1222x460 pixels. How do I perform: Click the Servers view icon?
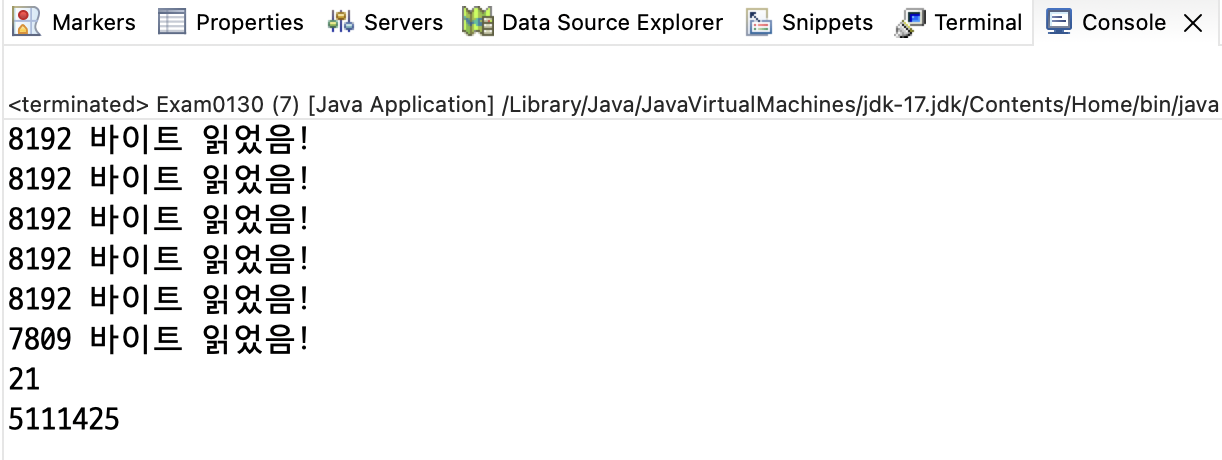point(341,21)
